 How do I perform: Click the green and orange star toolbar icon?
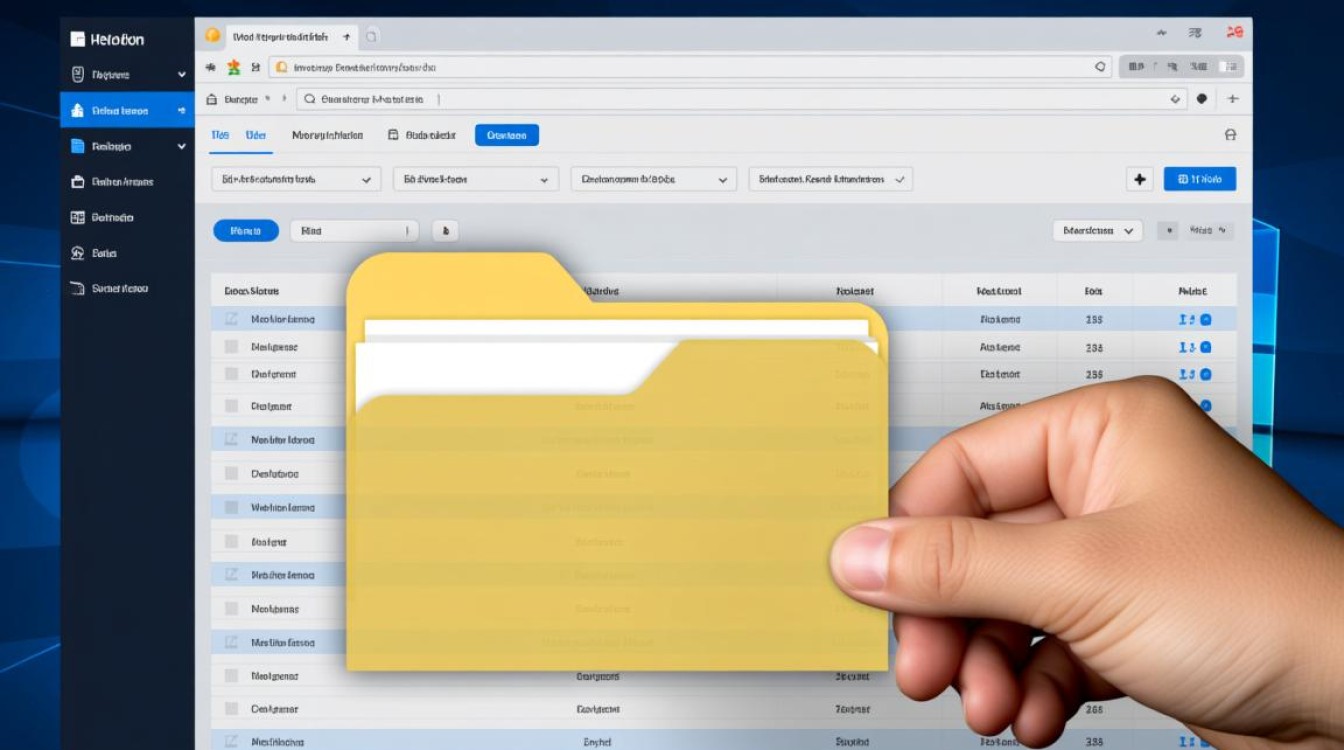(x=233, y=67)
